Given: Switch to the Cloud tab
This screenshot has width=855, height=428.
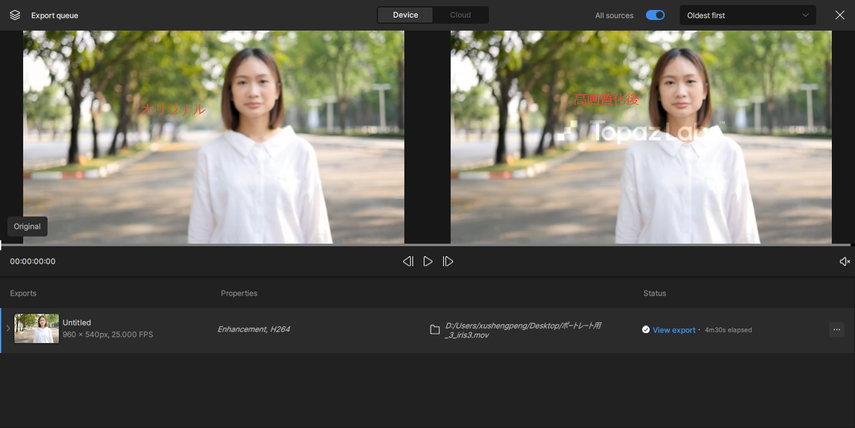Looking at the screenshot, I should [460, 15].
